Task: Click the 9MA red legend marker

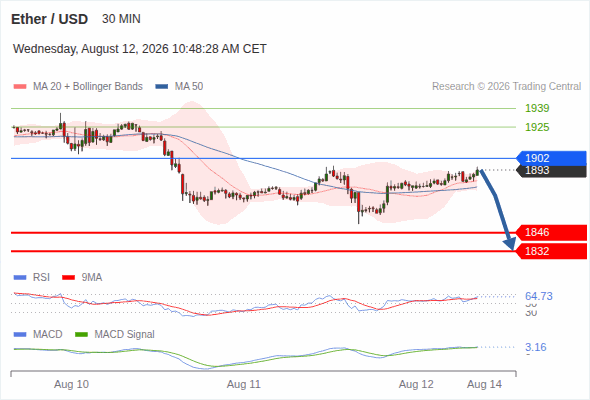Action: [68, 278]
